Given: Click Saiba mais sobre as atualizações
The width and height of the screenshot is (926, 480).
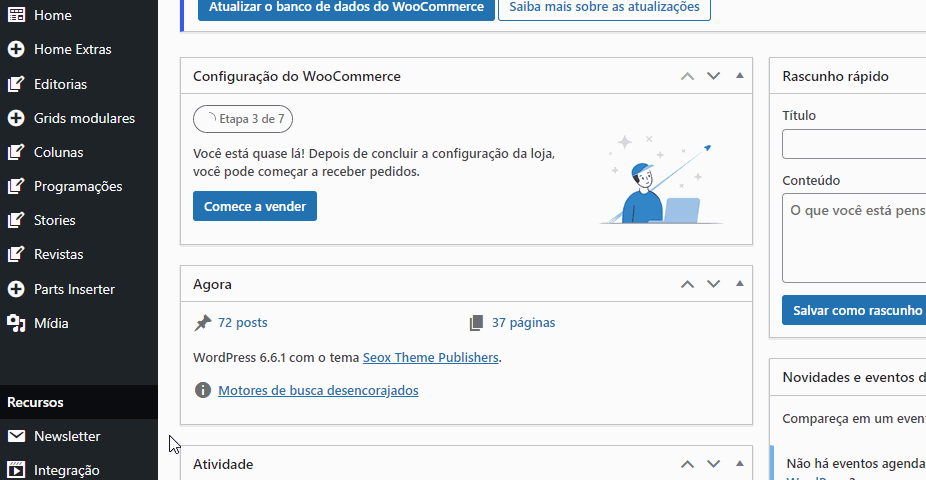Looking at the screenshot, I should (604, 8).
